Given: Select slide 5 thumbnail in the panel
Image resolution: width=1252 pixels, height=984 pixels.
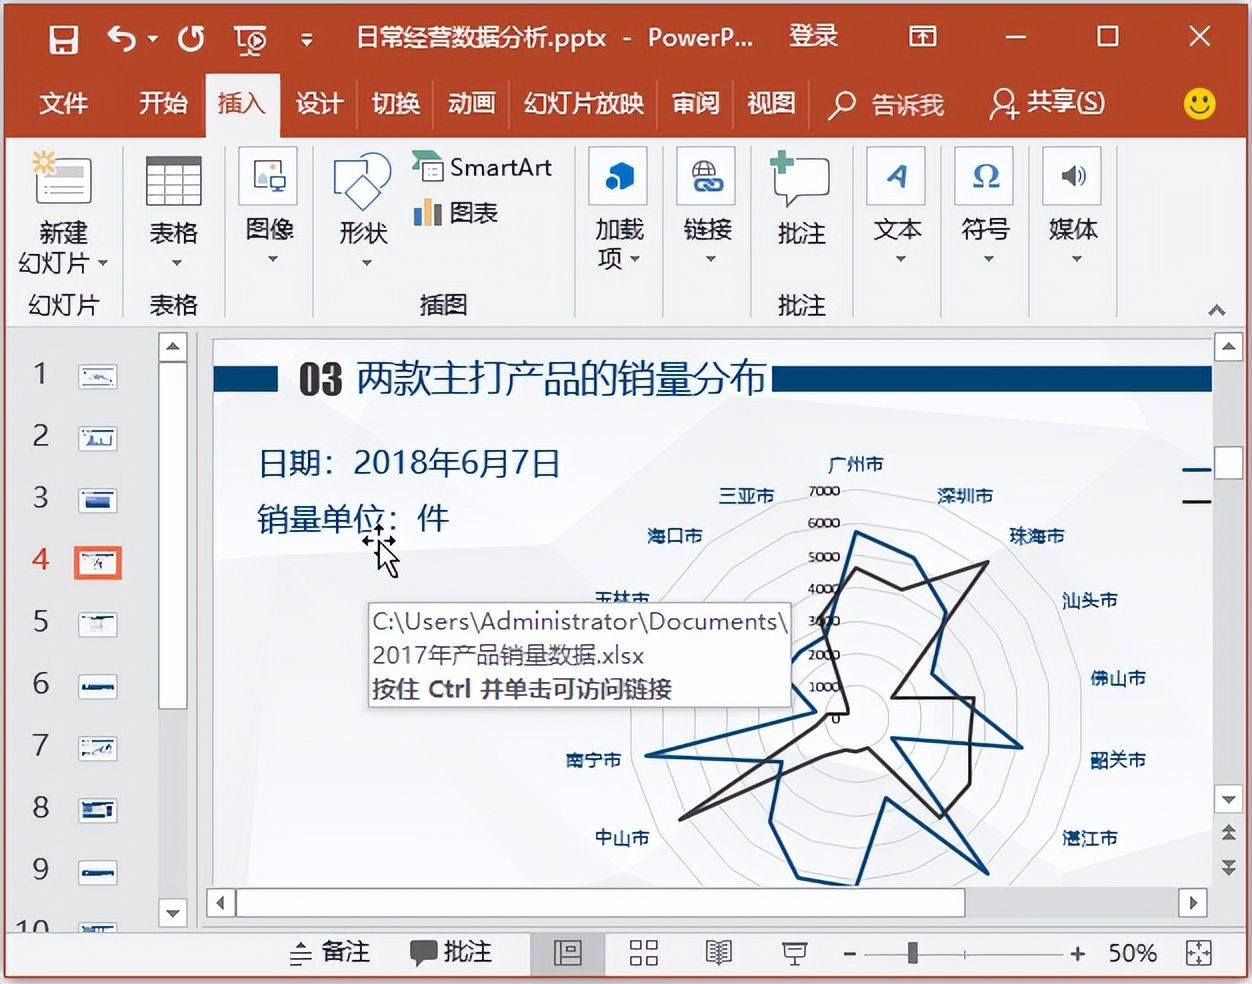Looking at the screenshot, I should [x=97, y=623].
